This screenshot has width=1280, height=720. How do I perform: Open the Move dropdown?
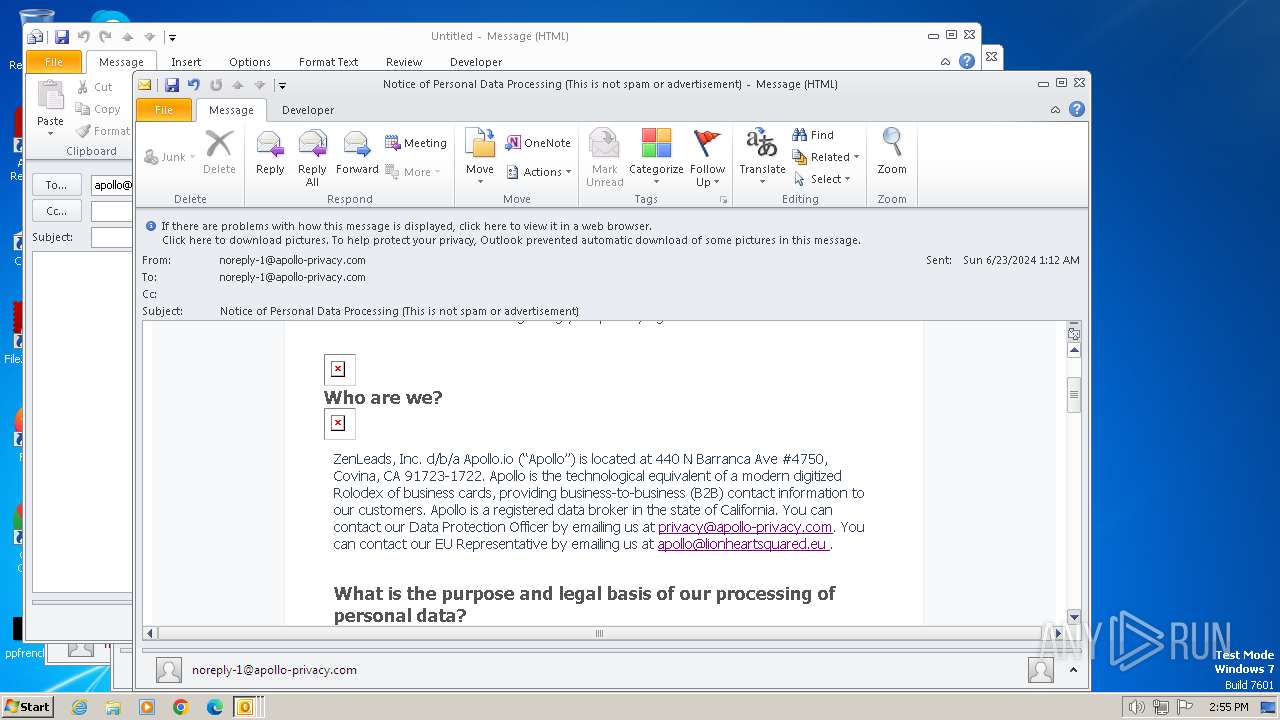point(480,158)
